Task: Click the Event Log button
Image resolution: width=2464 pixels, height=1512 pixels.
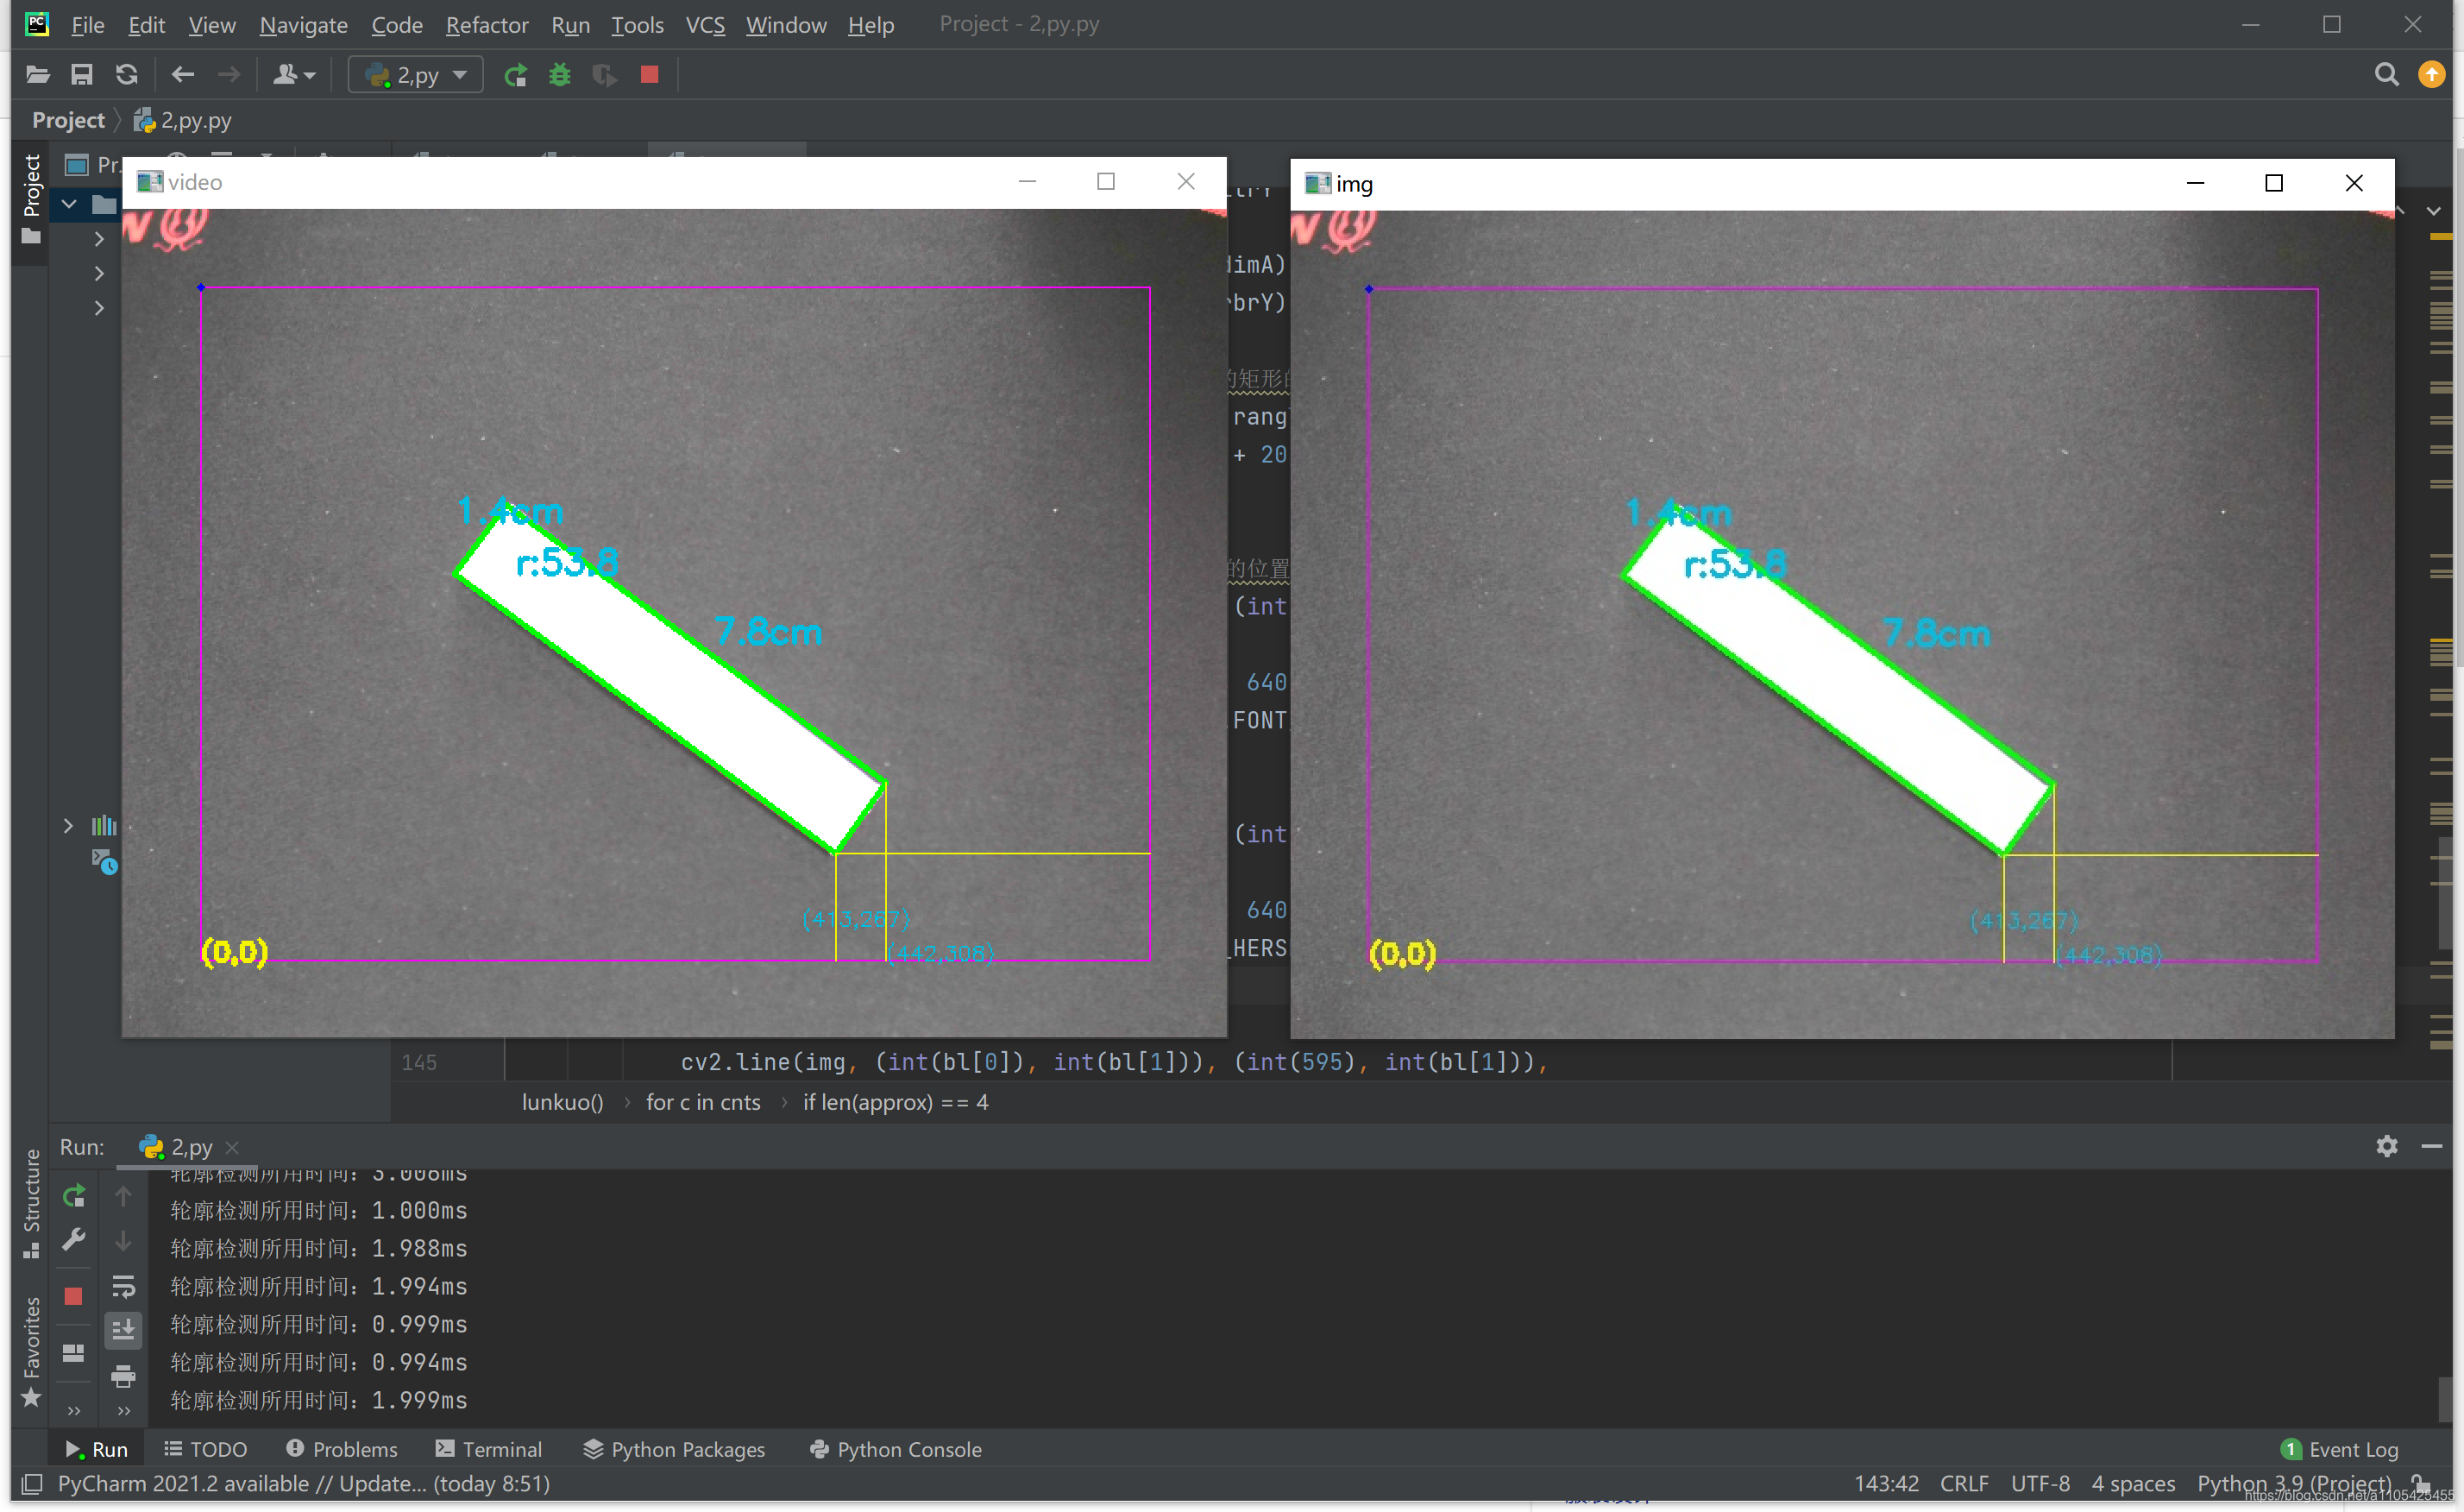Action: pos(2339,1449)
